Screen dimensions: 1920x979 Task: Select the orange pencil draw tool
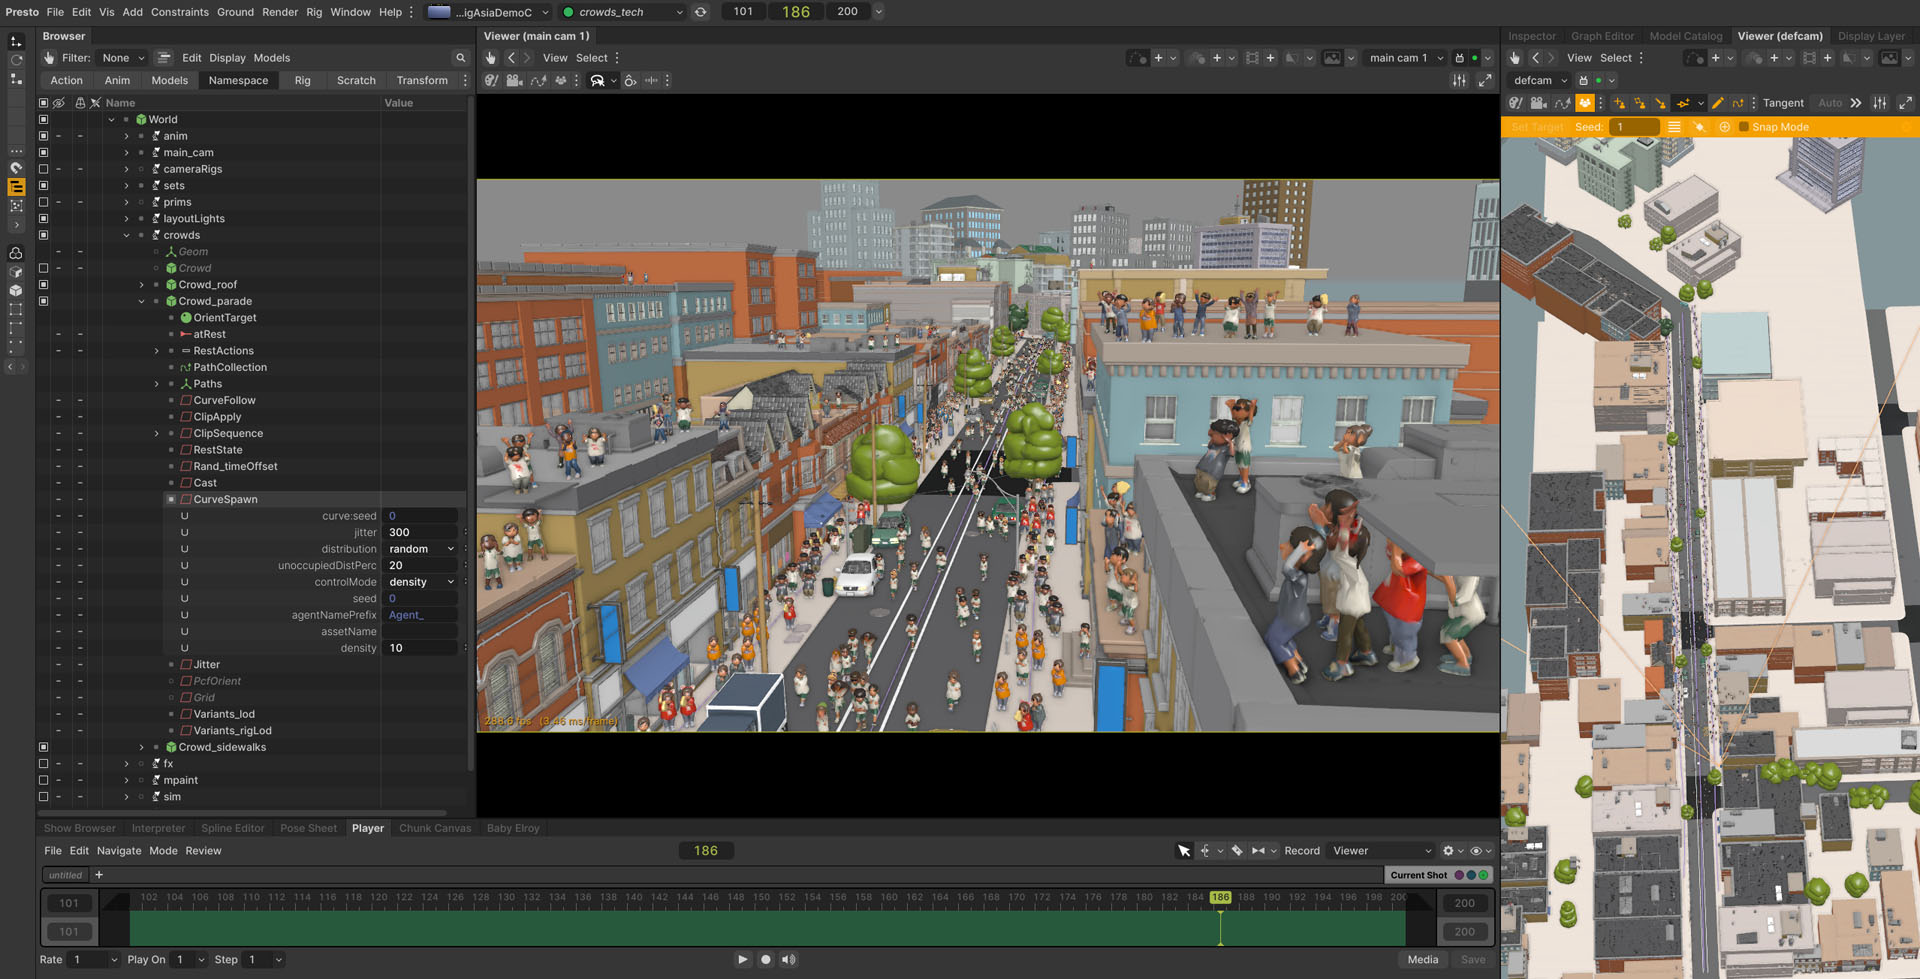point(1717,103)
